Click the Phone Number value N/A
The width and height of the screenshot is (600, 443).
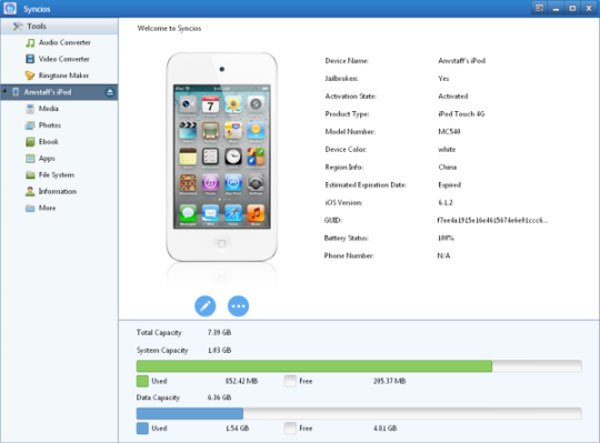click(x=443, y=256)
